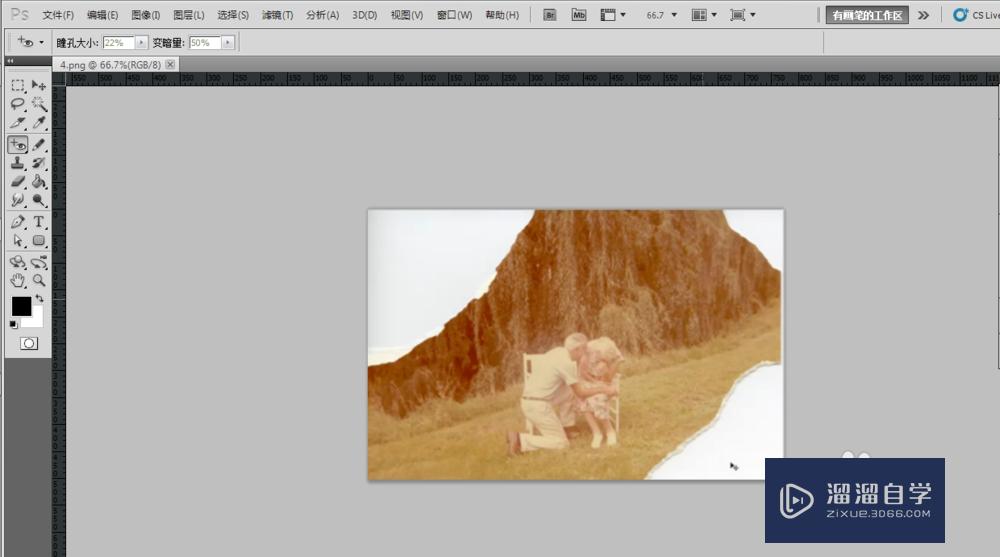Click the old couple photo on canvas
The width and height of the screenshot is (1000, 557).
(575, 345)
